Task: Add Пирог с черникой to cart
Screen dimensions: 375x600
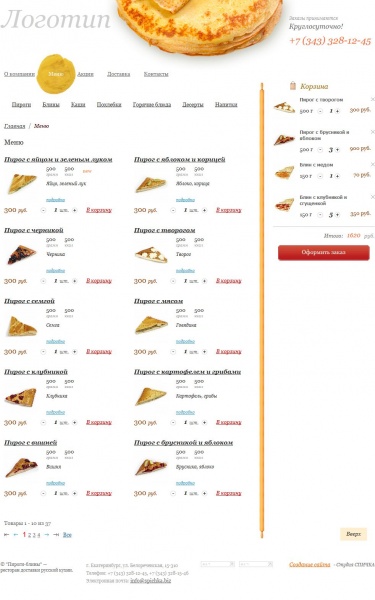Action: 99,281
